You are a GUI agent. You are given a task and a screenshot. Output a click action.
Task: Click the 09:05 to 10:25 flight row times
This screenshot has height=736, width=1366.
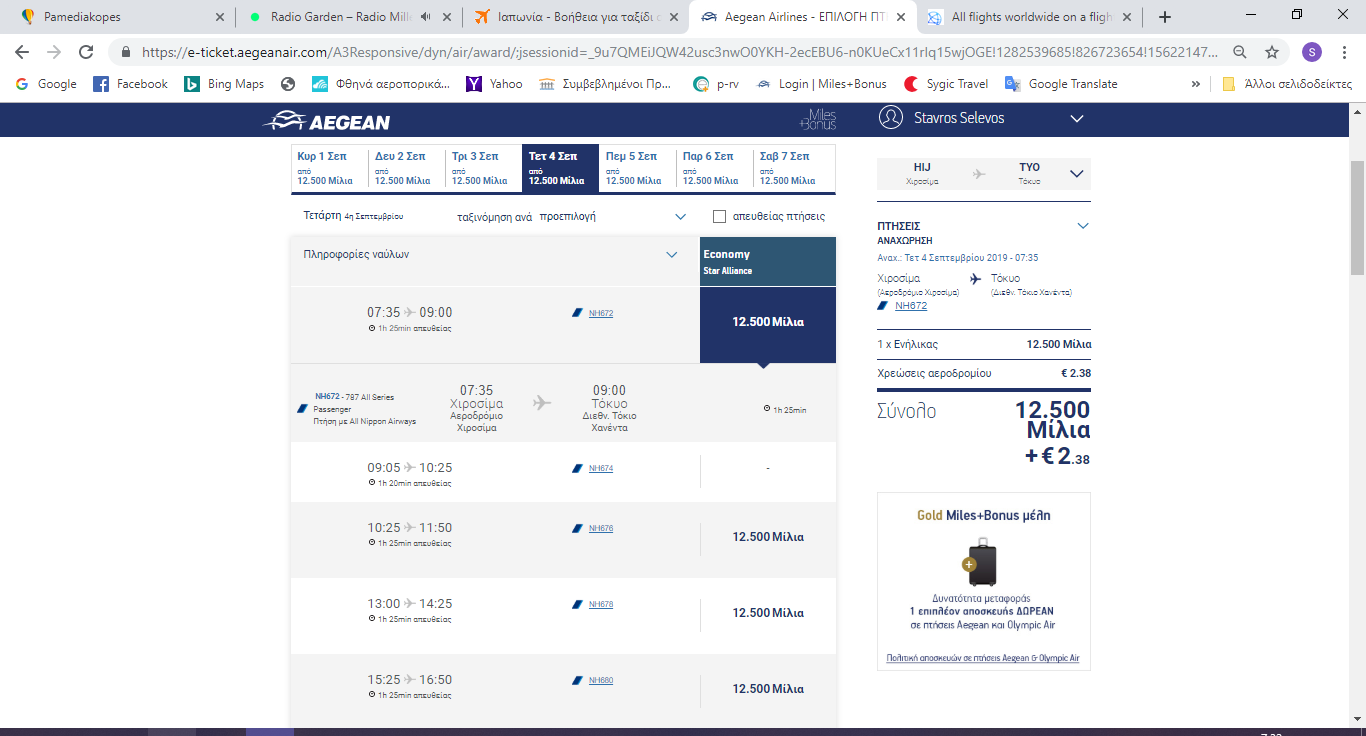tap(410, 467)
